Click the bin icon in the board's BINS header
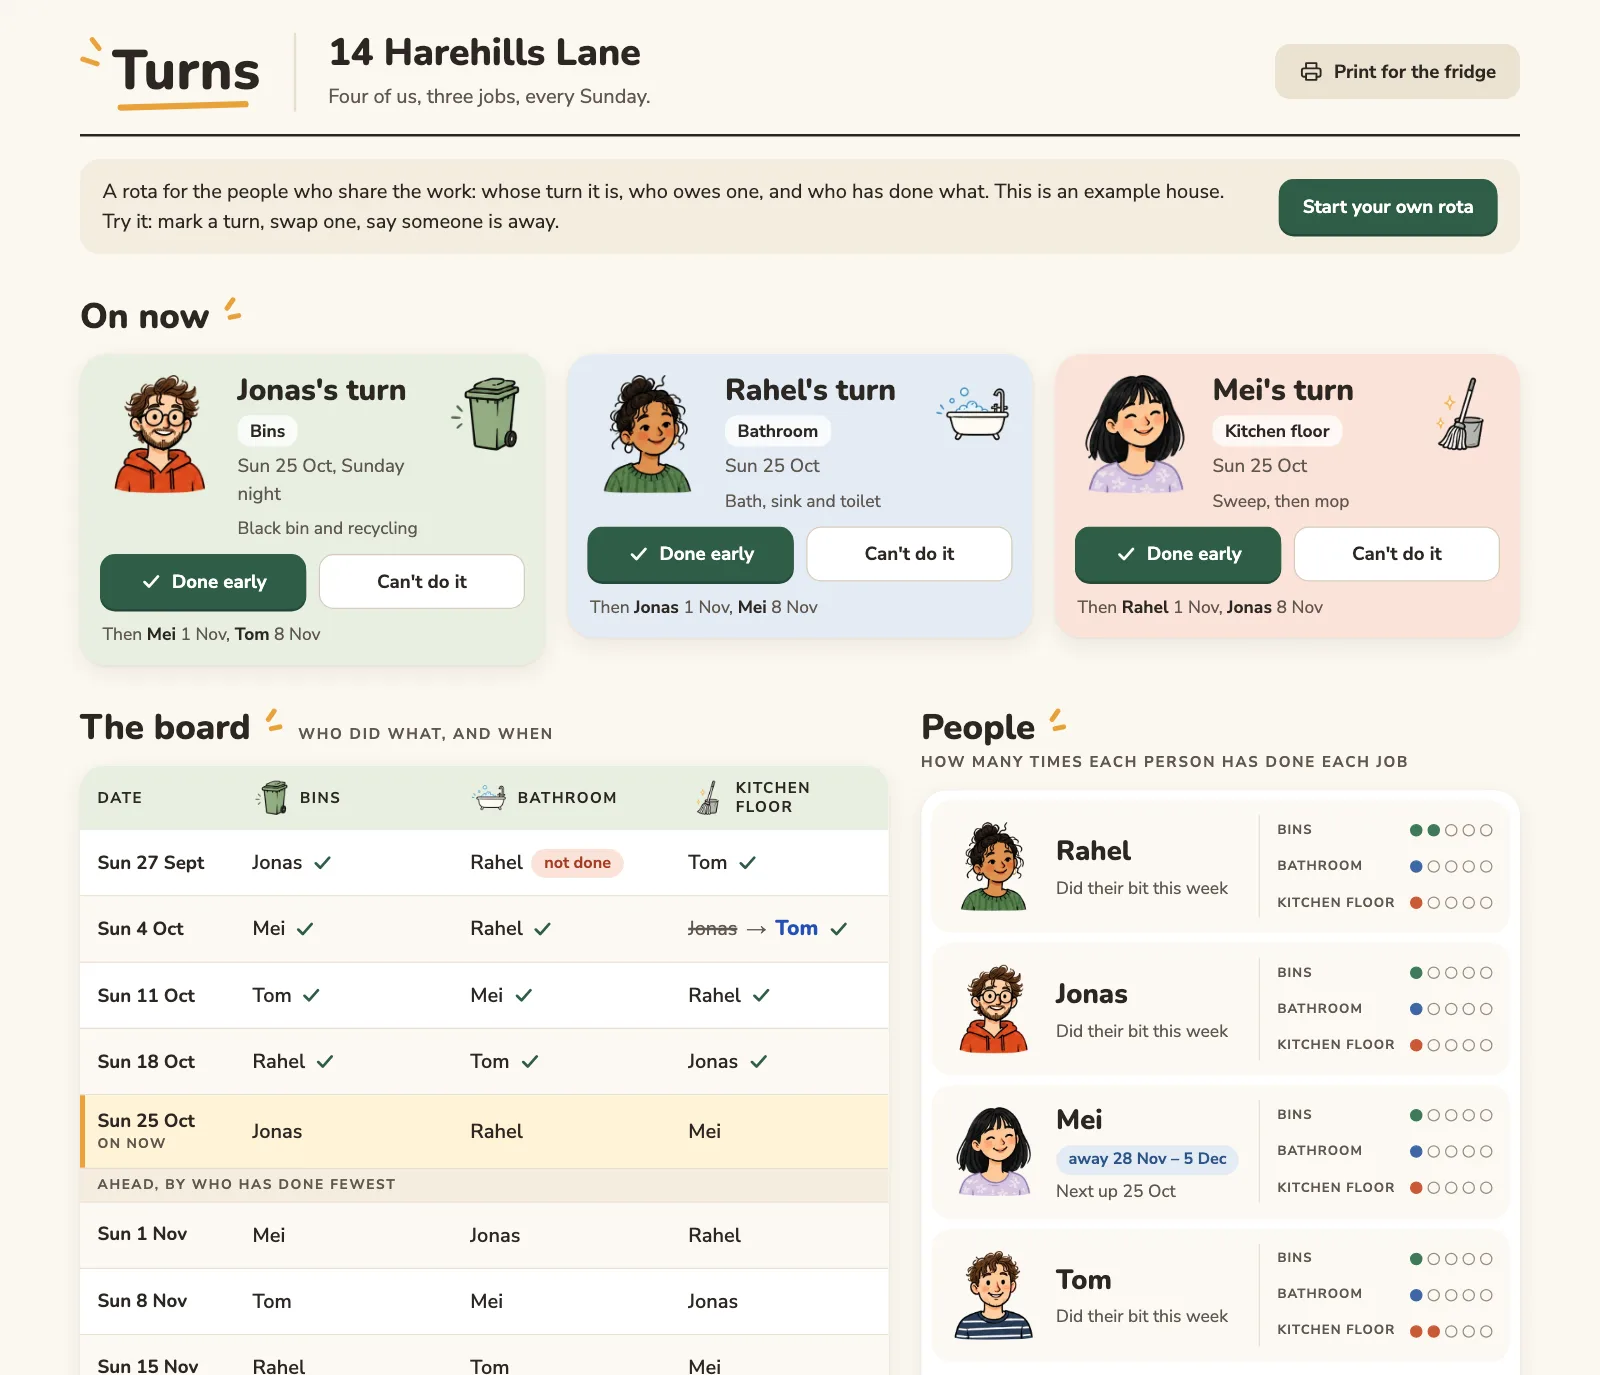The image size is (1600, 1375). point(272,797)
